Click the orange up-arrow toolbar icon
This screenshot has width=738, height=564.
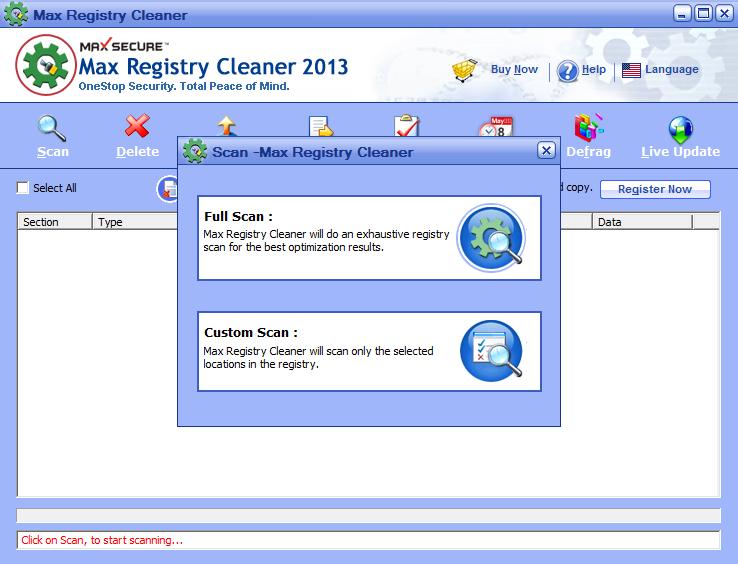tap(227, 126)
